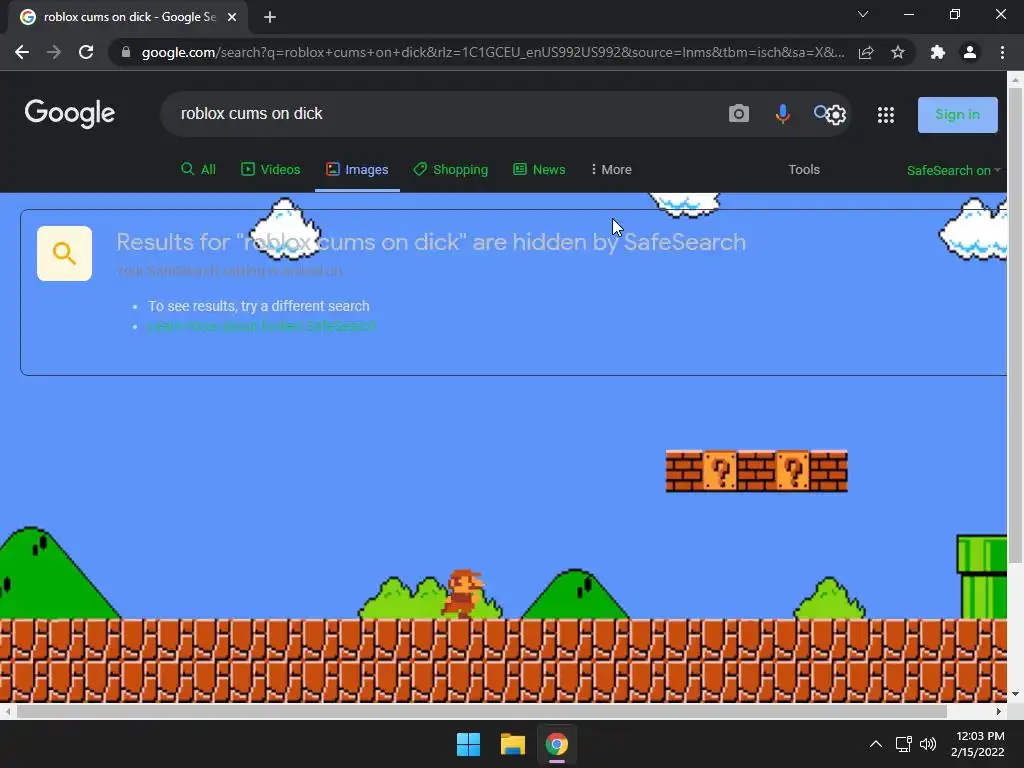Click the yellow search magnifier tile

tap(64, 253)
